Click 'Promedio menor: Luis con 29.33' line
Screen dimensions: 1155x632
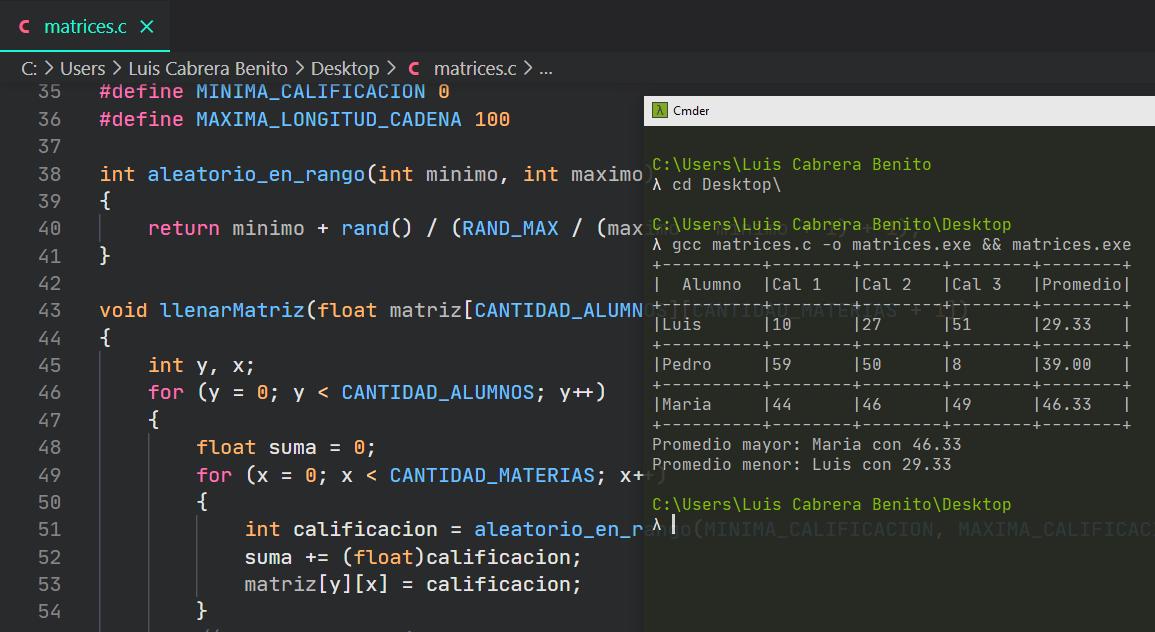coord(801,464)
